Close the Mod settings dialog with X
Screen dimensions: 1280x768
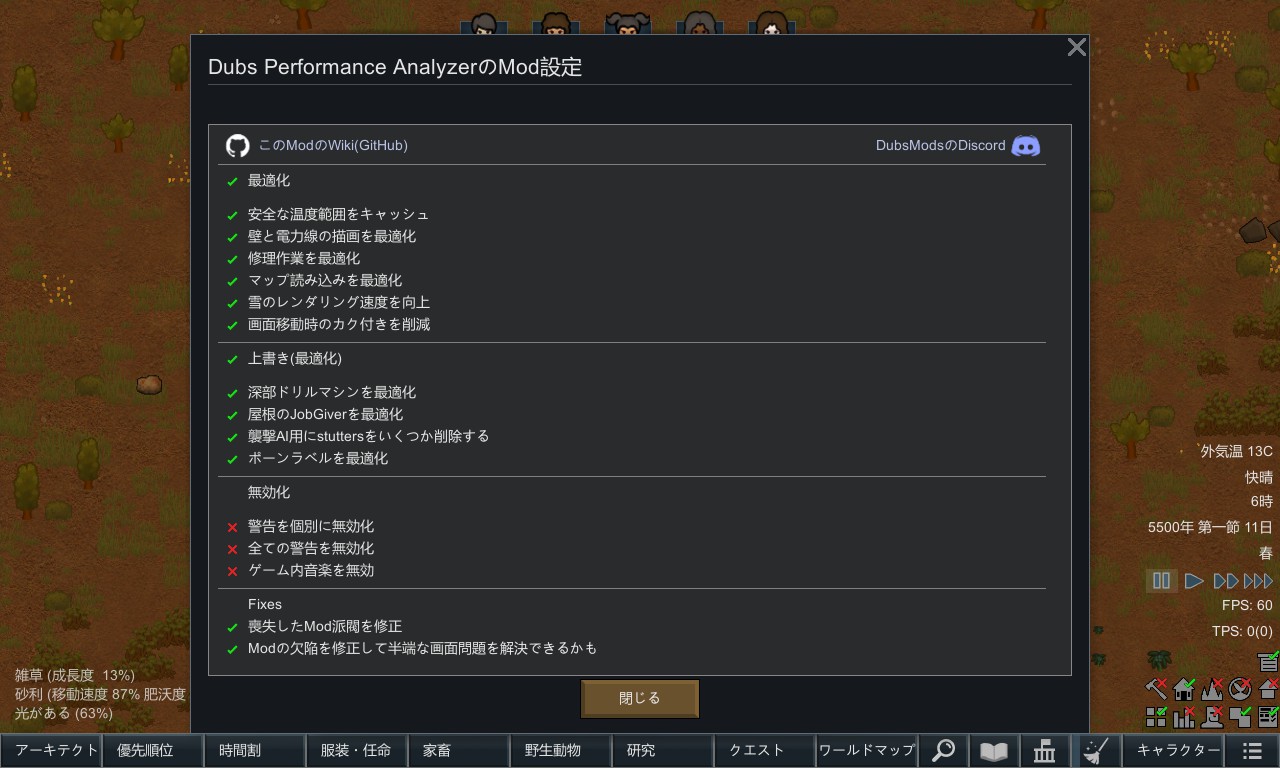(x=1077, y=47)
